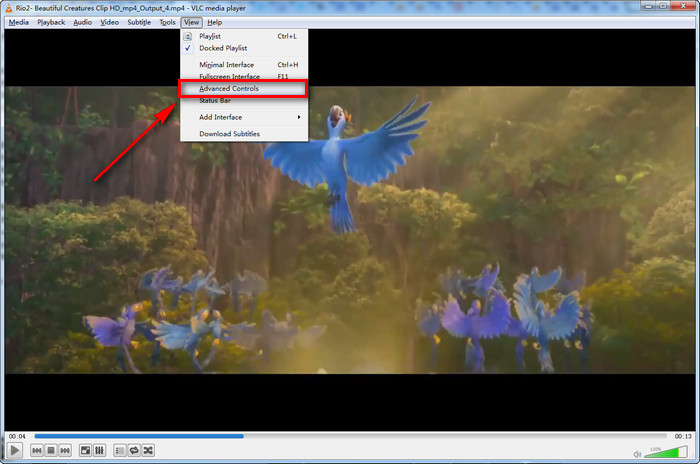Select Minimal Interface menu entry
The height and width of the screenshot is (464, 700).
[x=244, y=65]
